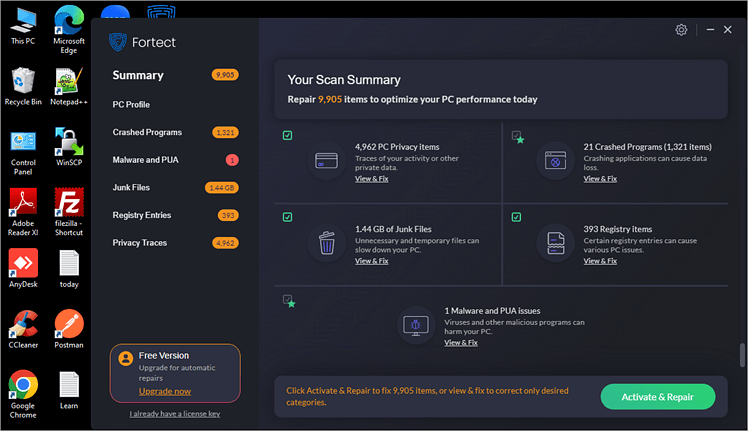
Task: Click the '393 Registry items' heading
Action: coord(618,229)
